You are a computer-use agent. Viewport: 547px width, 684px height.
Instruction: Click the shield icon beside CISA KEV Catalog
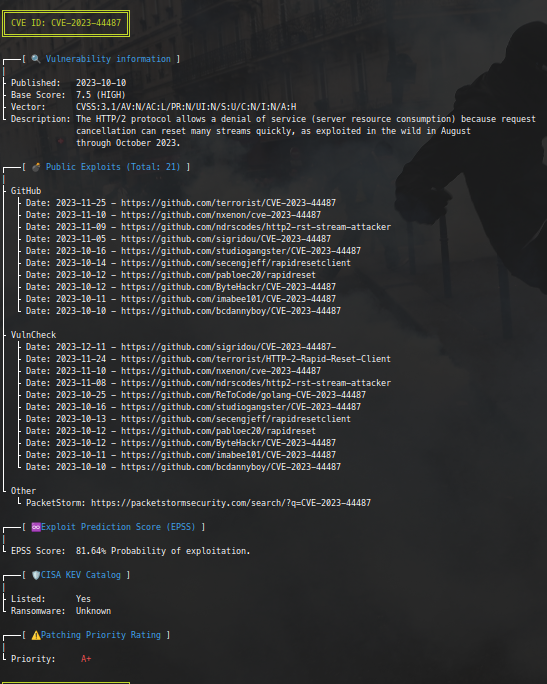click(36, 575)
